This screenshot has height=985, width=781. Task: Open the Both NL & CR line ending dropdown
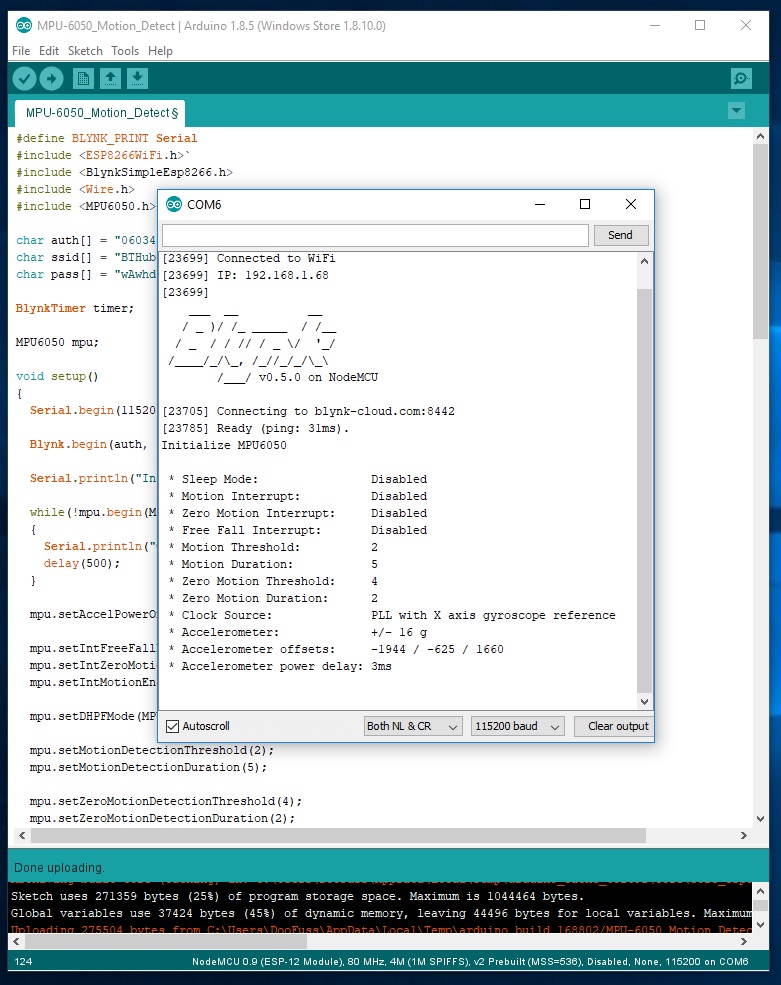pos(413,726)
